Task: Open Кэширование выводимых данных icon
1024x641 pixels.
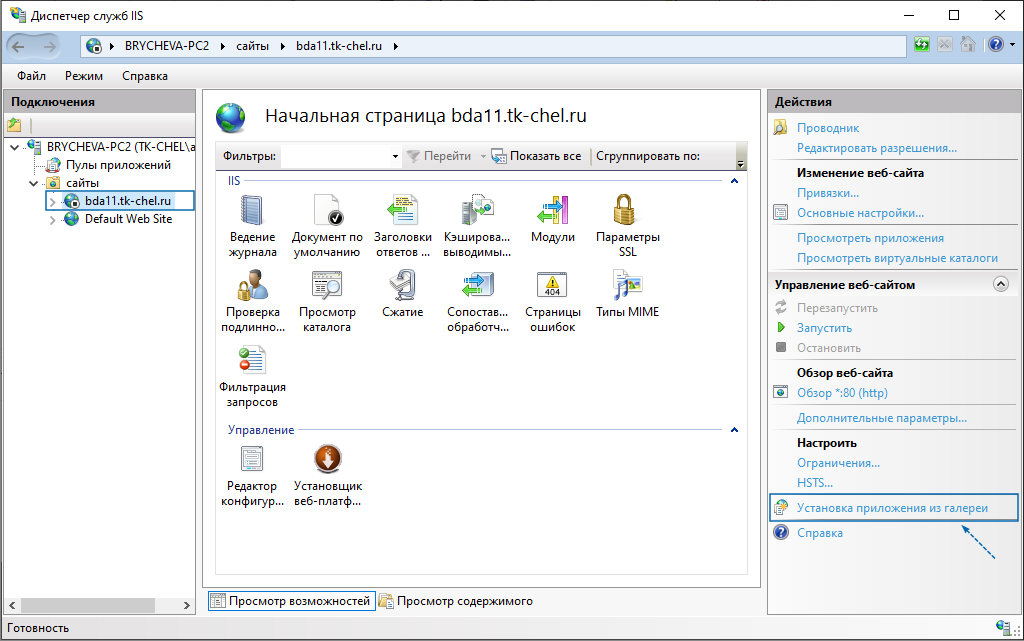Action: [477, 226]
